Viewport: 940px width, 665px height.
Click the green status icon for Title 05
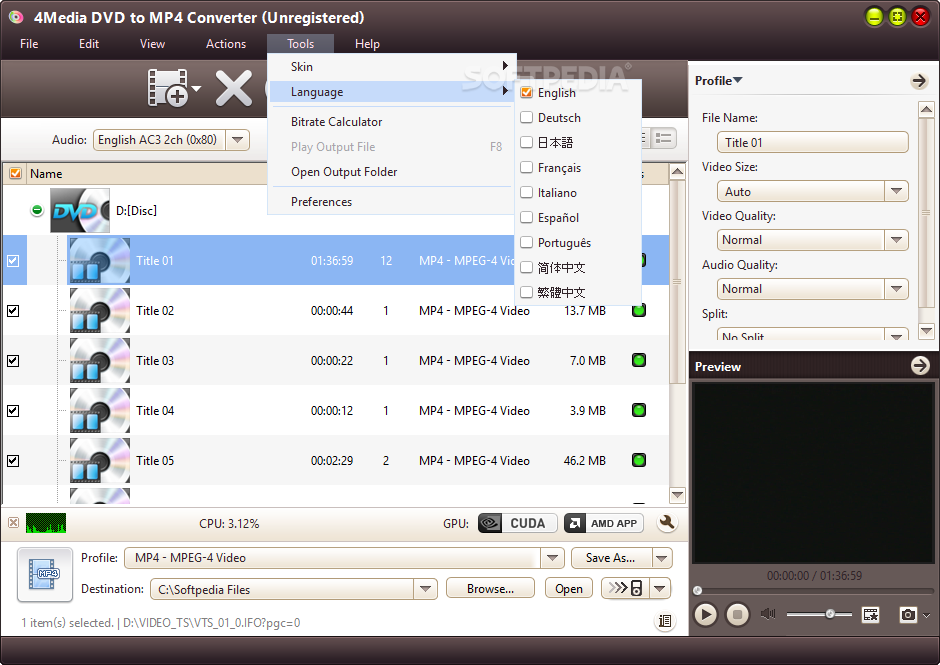[639, 461]
